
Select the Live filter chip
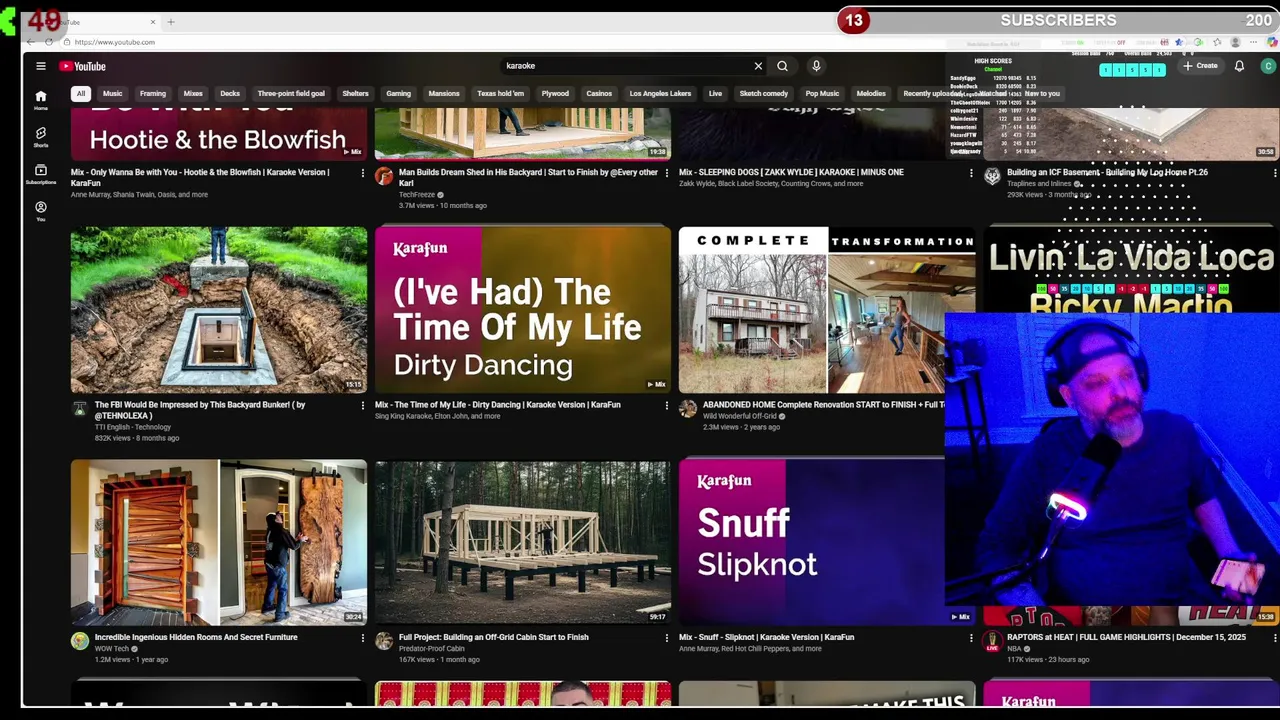pyautogui.click(x=715, y=94)
